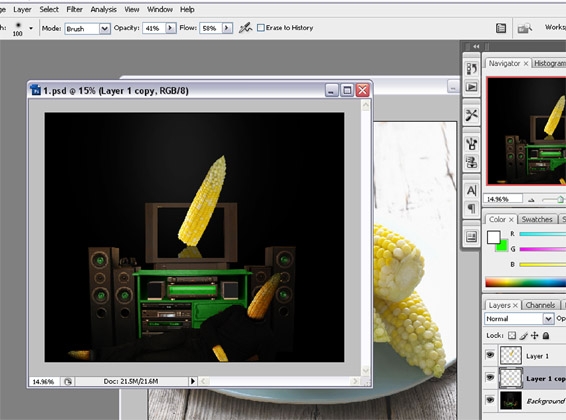This screenshot has width=566, height=420.
Task: Click the red R channel slider
Action: point(543,234)
